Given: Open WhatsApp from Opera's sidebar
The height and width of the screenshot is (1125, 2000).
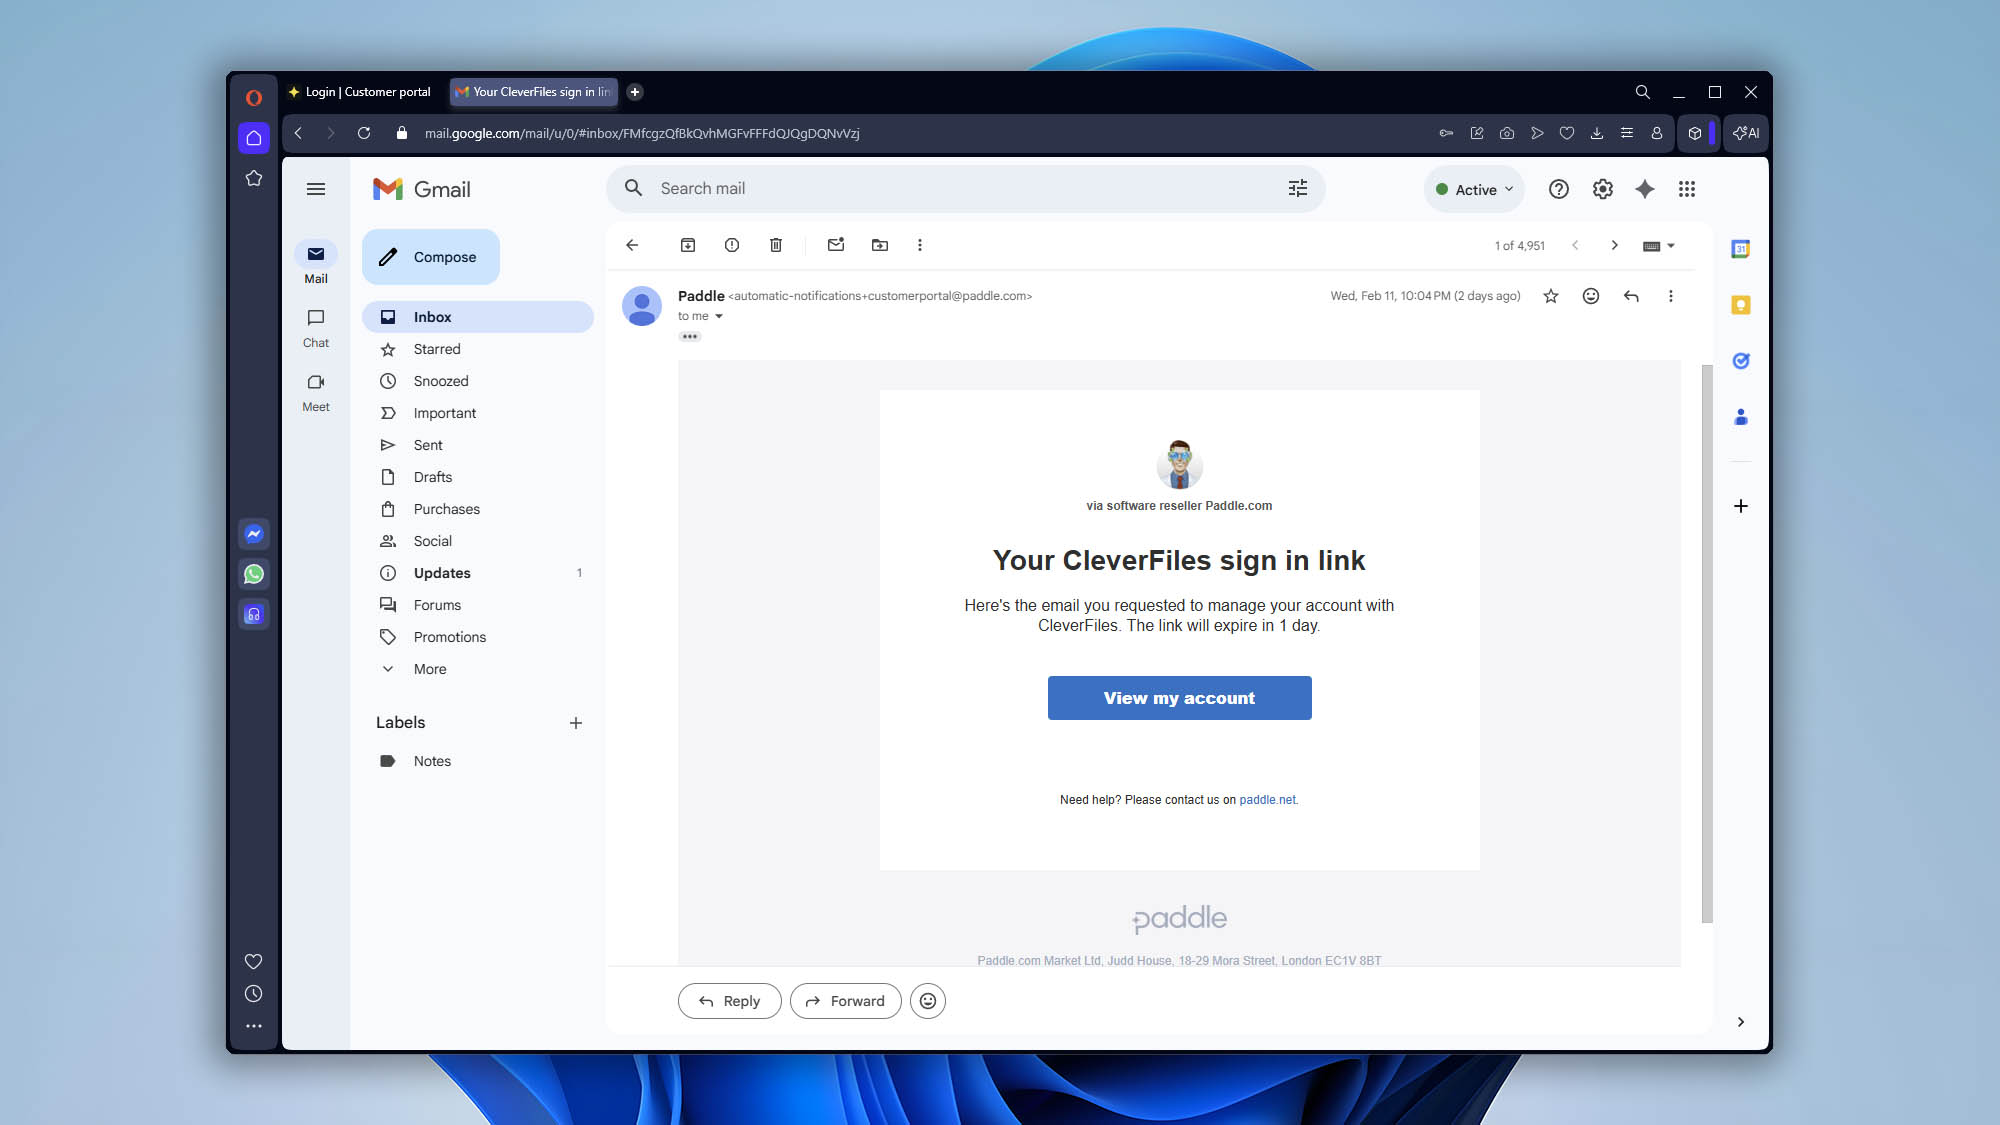Looking at the screenshot, I should (254, 574).
